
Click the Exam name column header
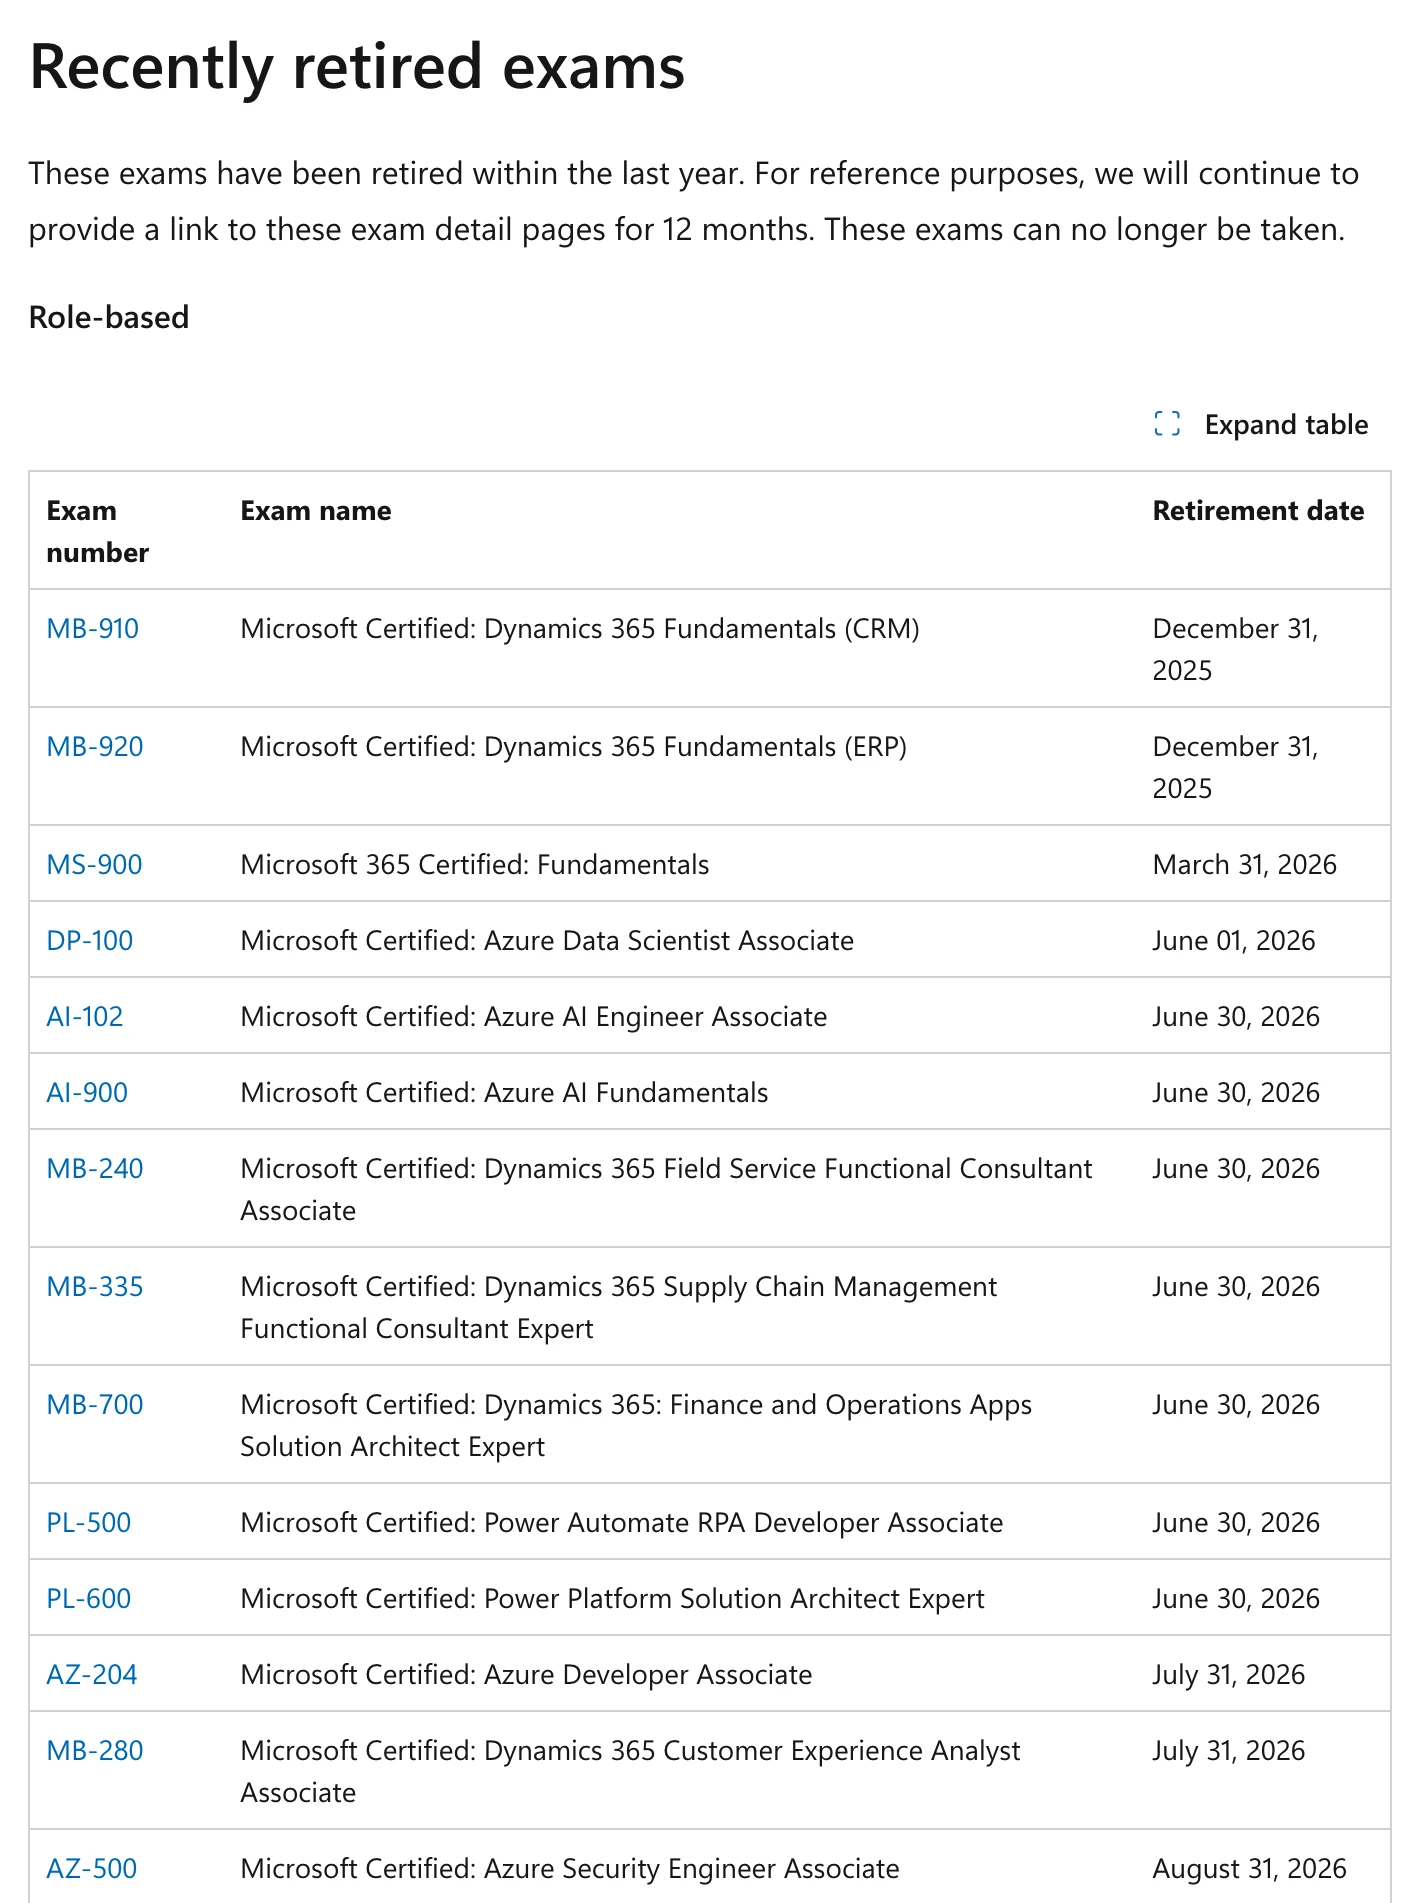click(316, 511)
